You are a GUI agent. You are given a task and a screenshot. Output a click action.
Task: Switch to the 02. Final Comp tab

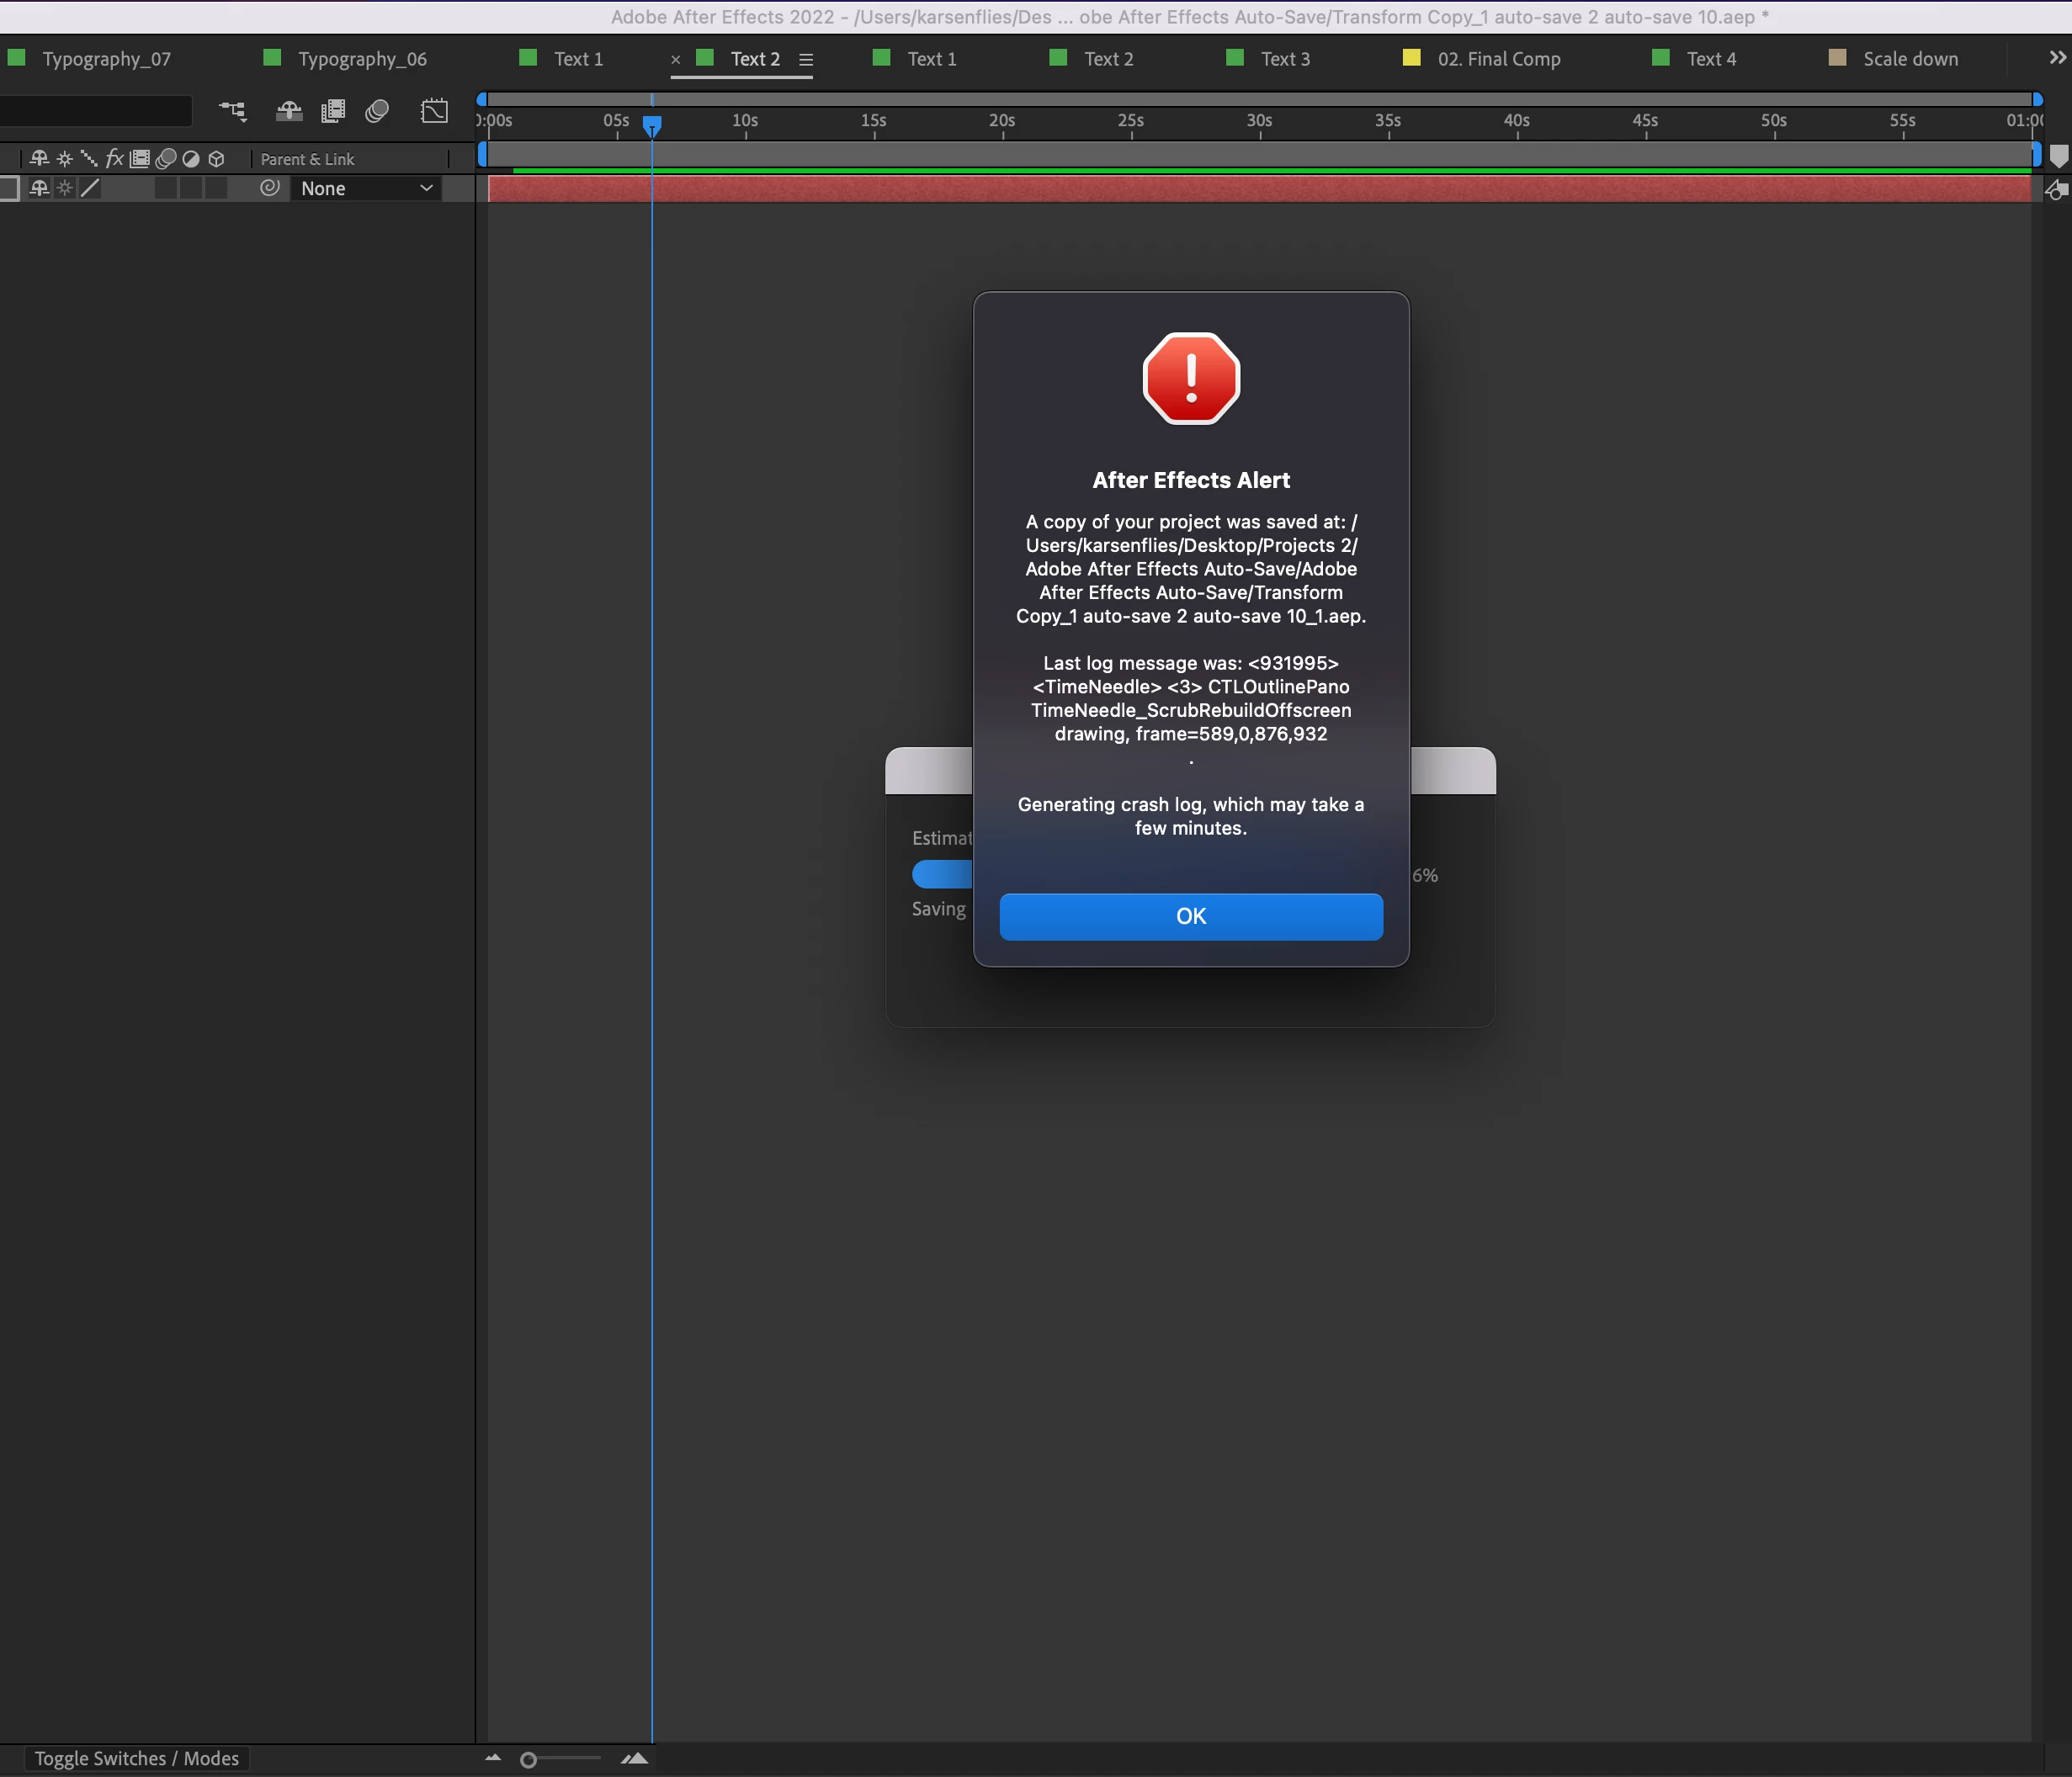(1498, 59)
